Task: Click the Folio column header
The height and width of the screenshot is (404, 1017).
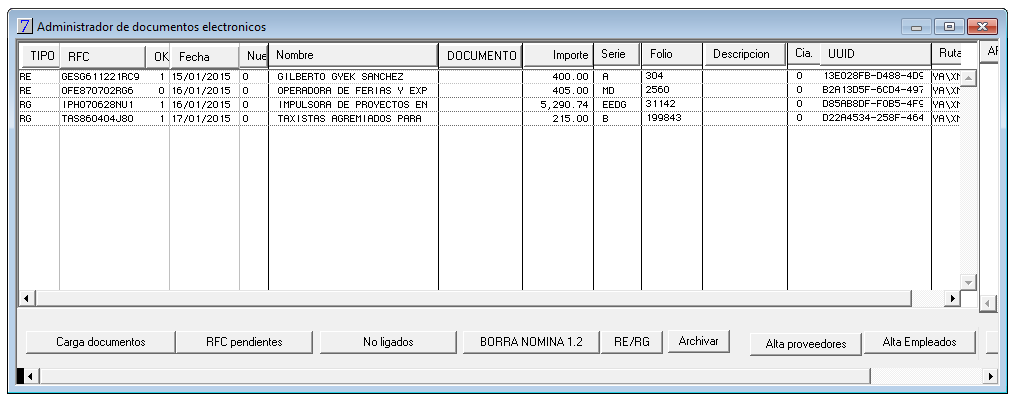Action: [x=671, y=54]
